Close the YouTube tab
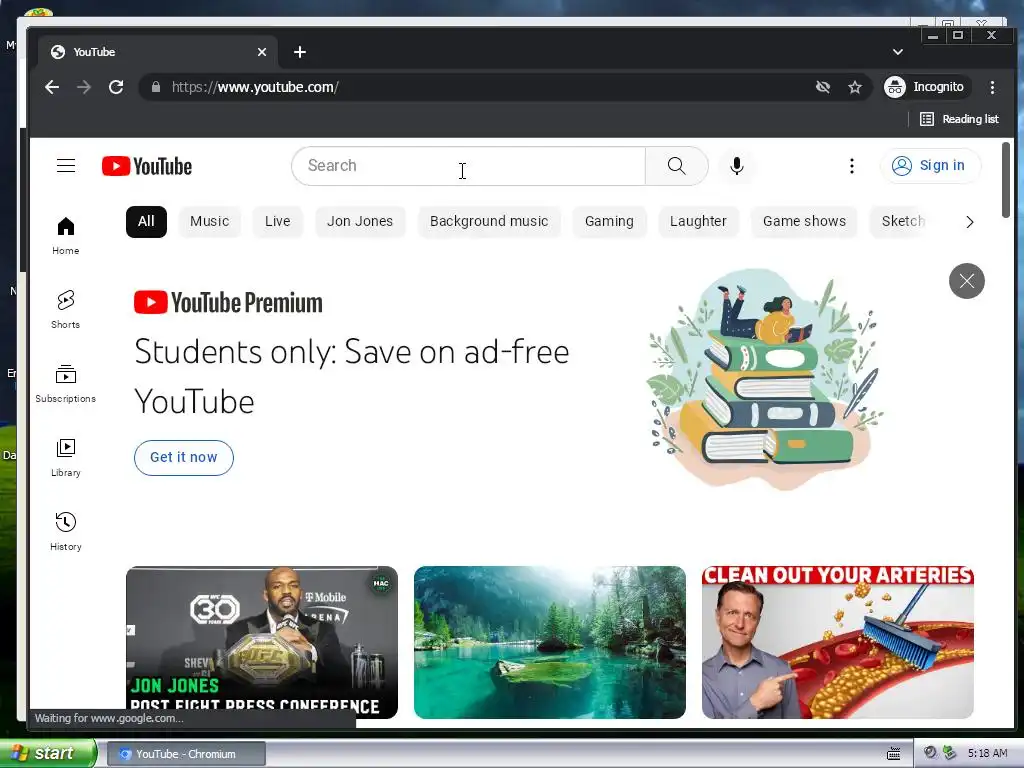 (262, 52)
